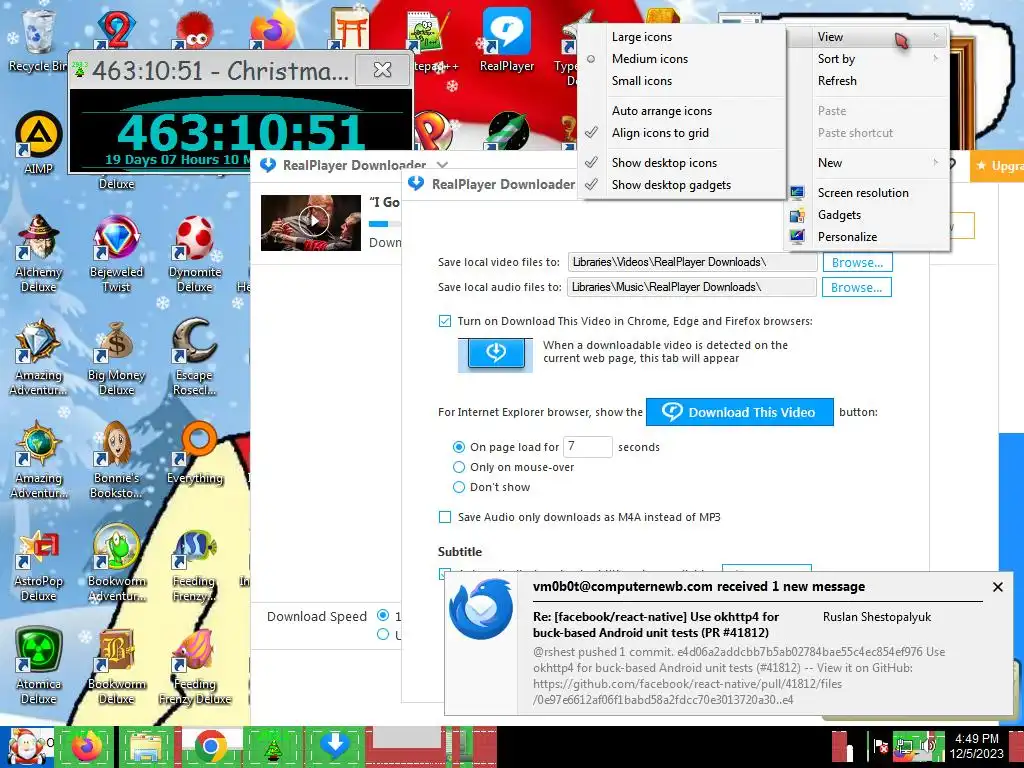Dismiss the Thunderbird new message notification

[x=997, y=587]
